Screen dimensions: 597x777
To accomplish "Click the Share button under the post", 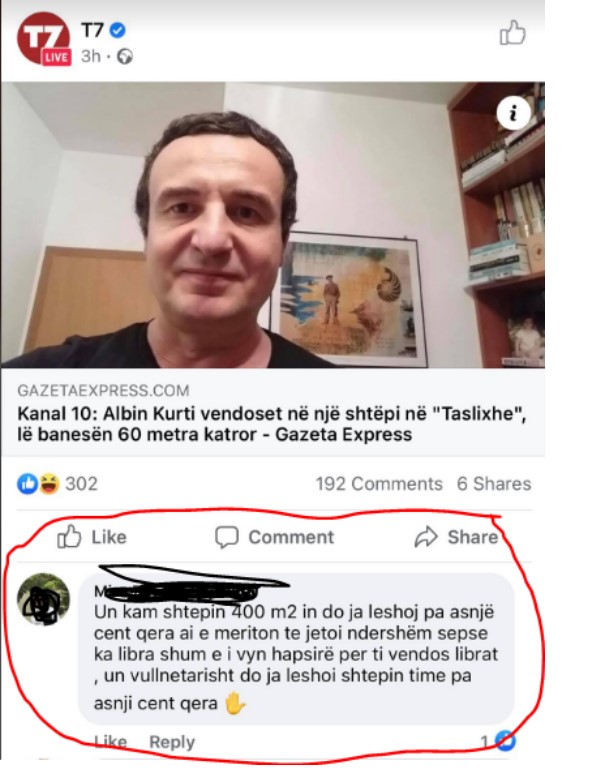I will coord(456,537).
